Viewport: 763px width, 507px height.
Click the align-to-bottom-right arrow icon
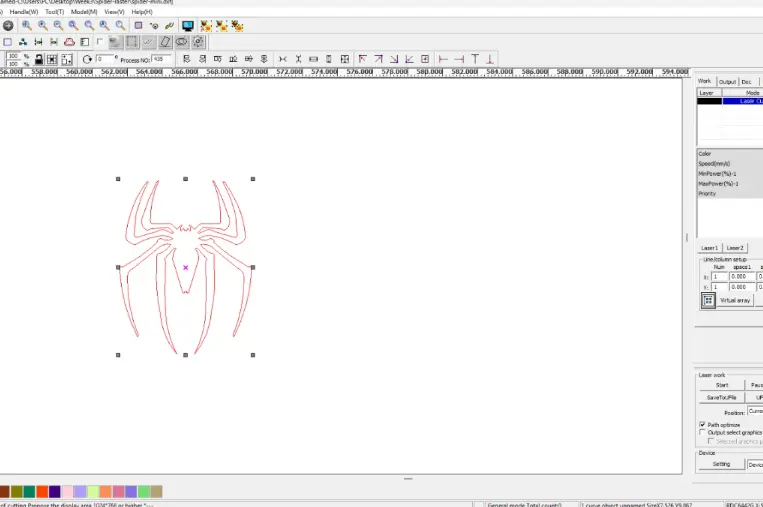point(394,59)
